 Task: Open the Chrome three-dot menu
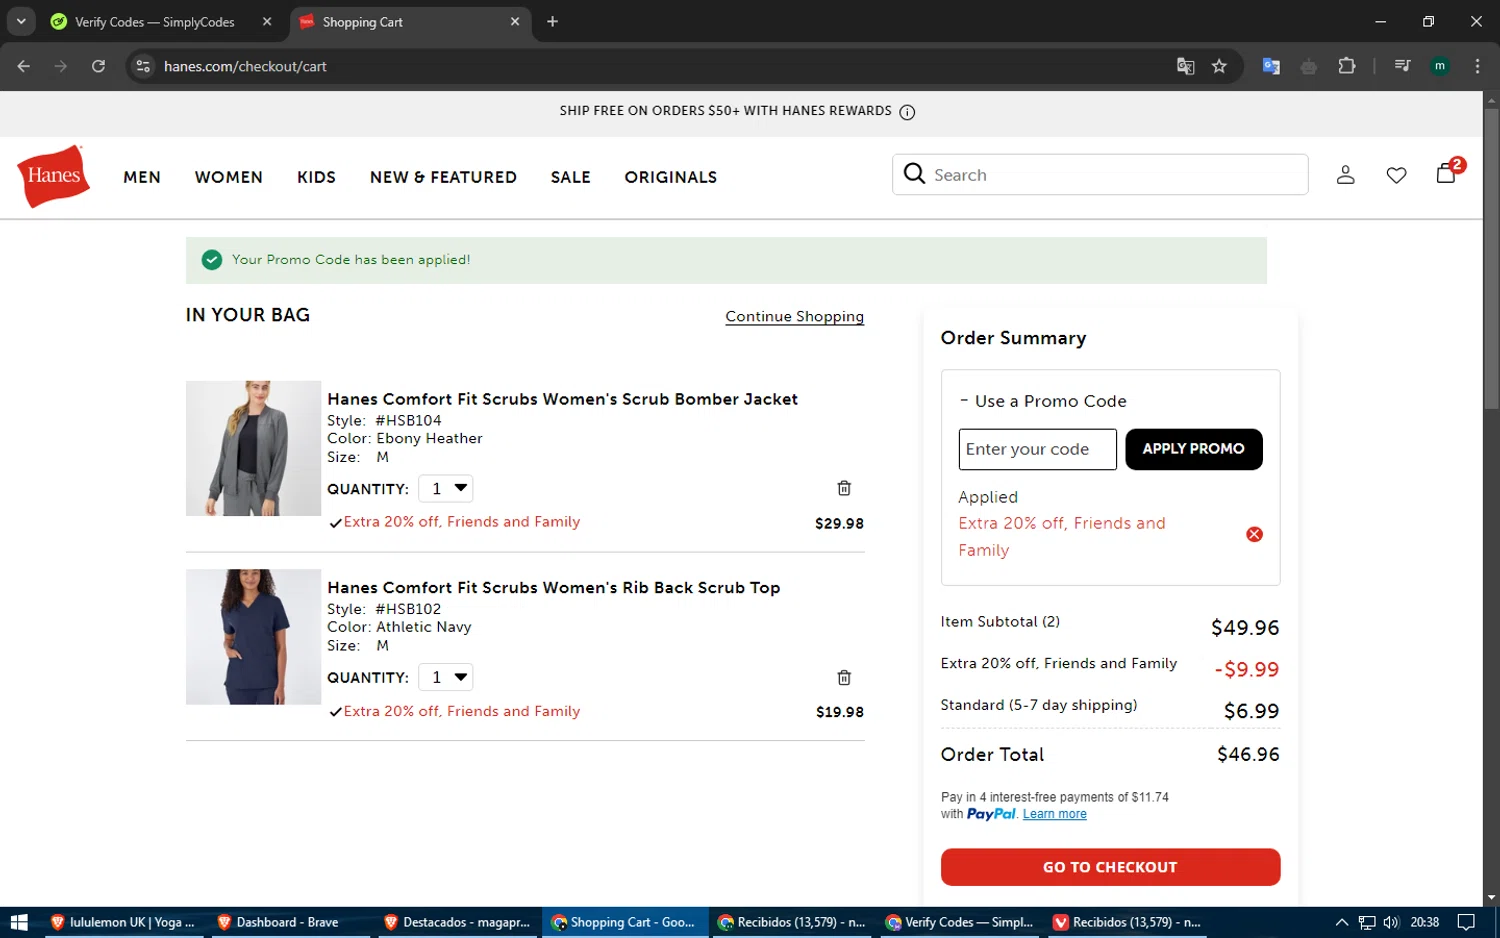pyautogui.click(x=1477, y=66)
